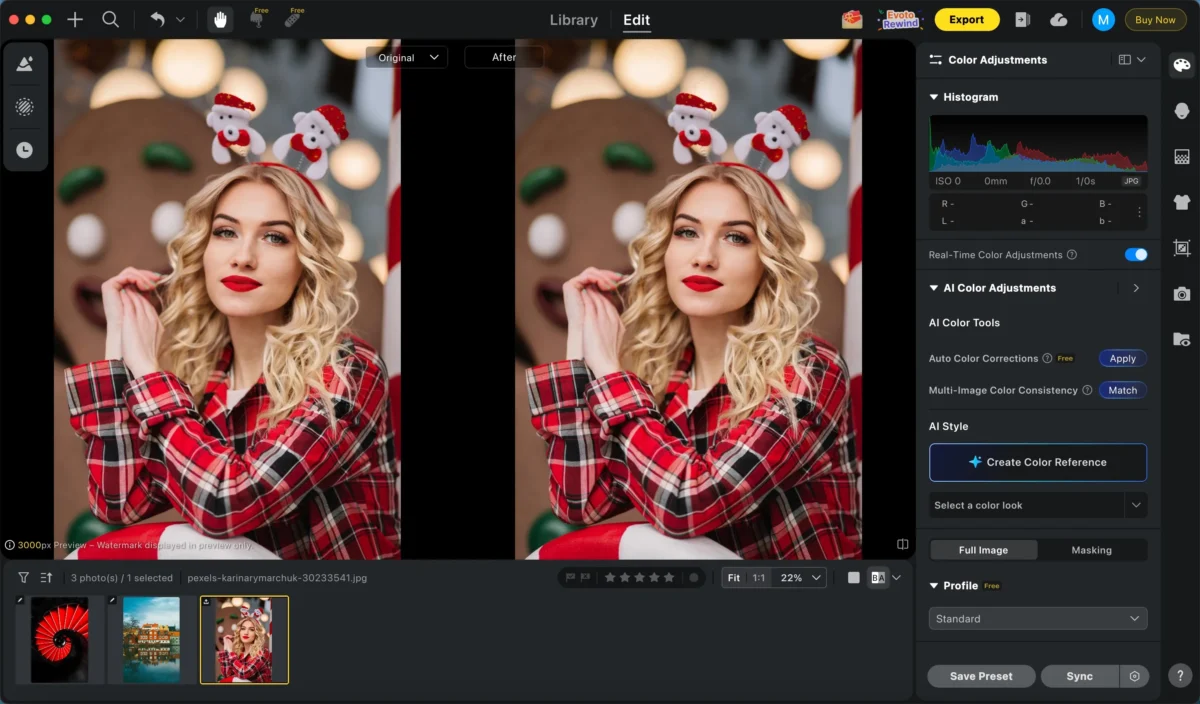Image resolution: width=1200 pixels, height=704 pixels.
Task: Select the red spiral thumbnail
Action: tap(60, 640)
